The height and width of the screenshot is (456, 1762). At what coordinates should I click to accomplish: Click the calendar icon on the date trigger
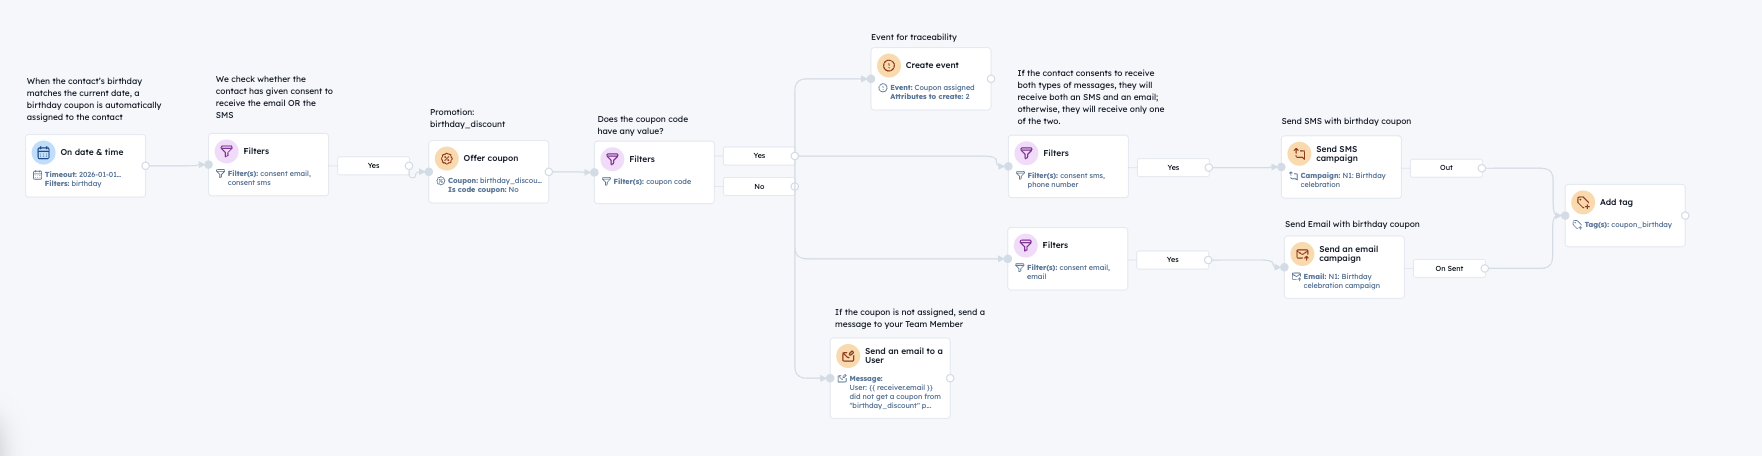pyautogui.click(x=43, y=153)
